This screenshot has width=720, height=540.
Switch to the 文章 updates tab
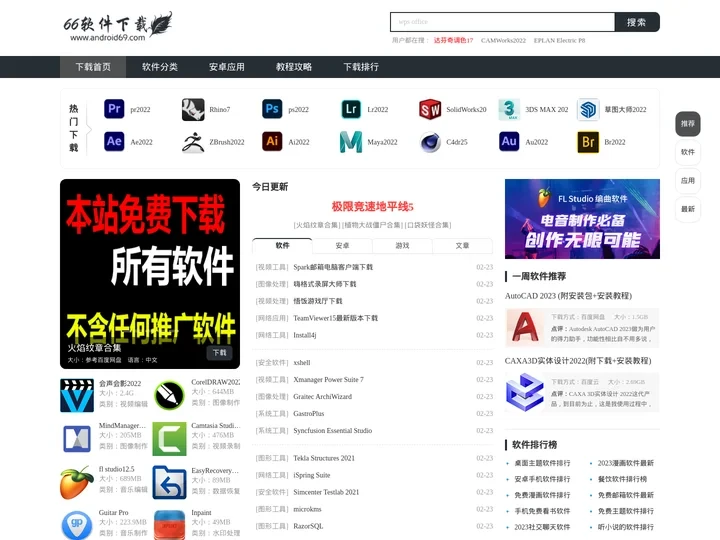(462, 246)
